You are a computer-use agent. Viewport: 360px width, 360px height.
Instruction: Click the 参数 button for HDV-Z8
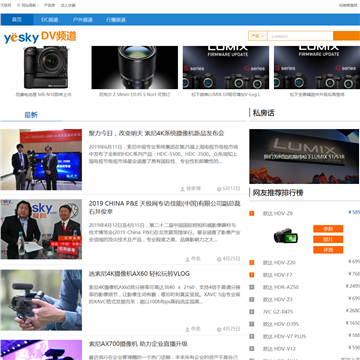[328, 229]
